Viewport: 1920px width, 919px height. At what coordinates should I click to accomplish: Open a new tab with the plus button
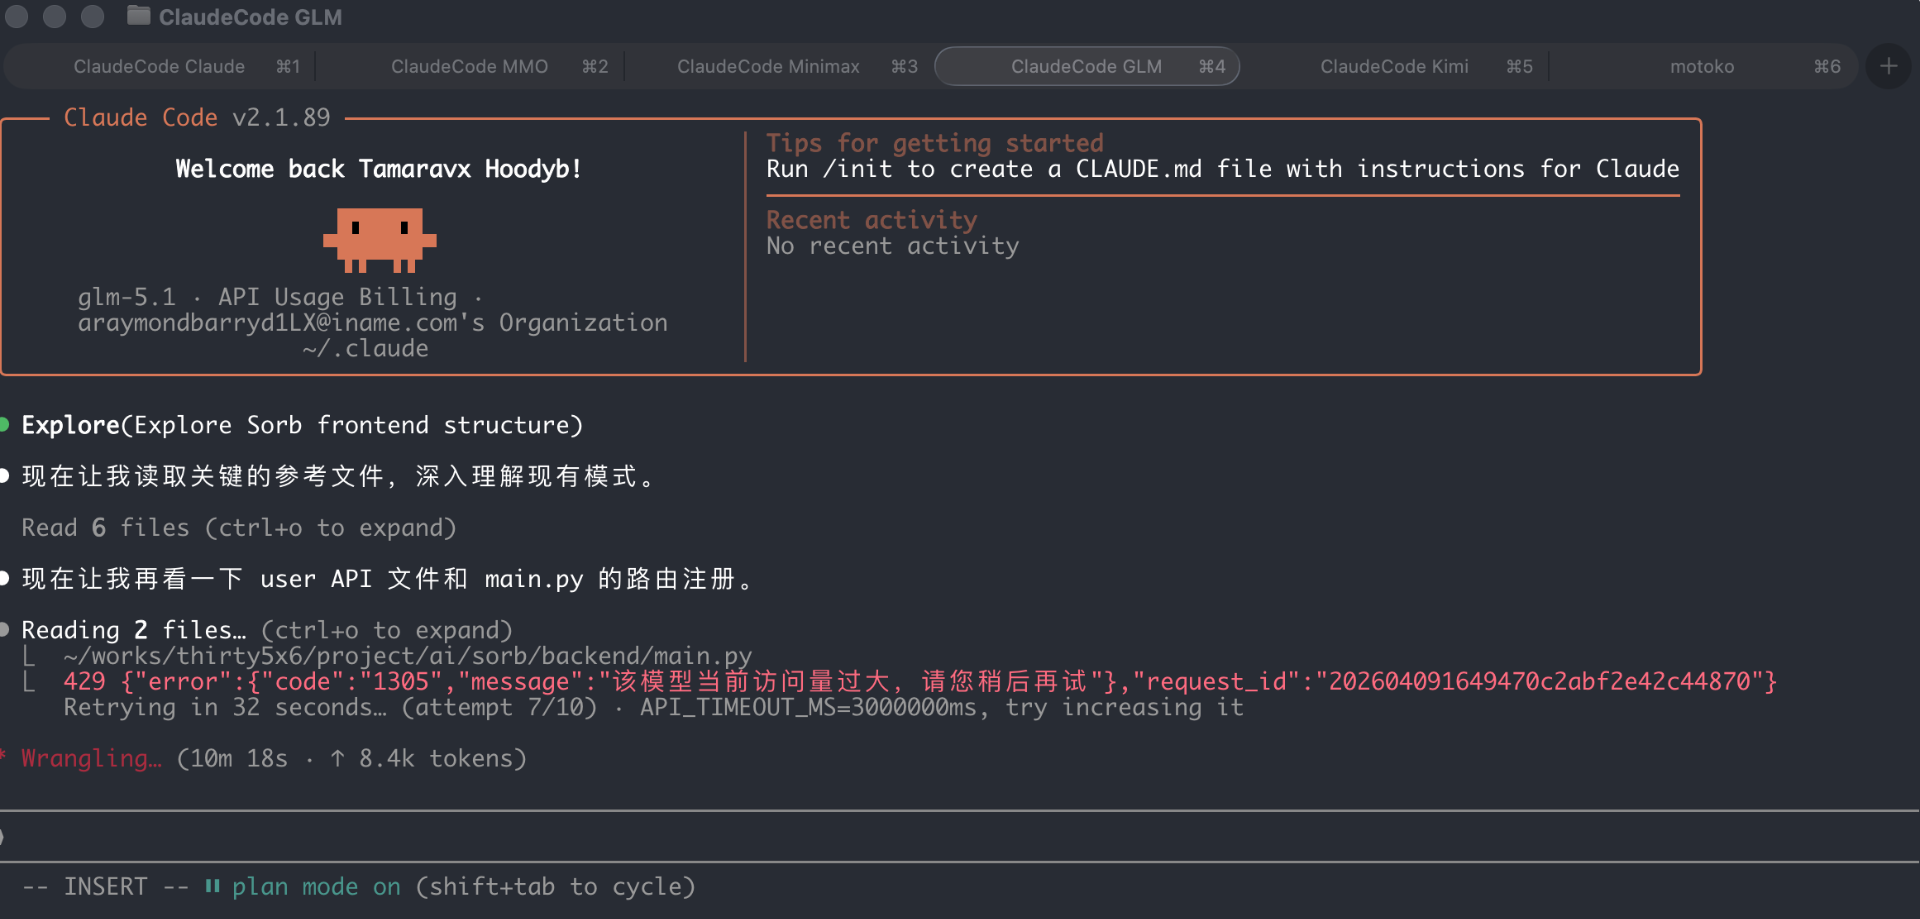pyautogui.click(x=1888, y=66)
